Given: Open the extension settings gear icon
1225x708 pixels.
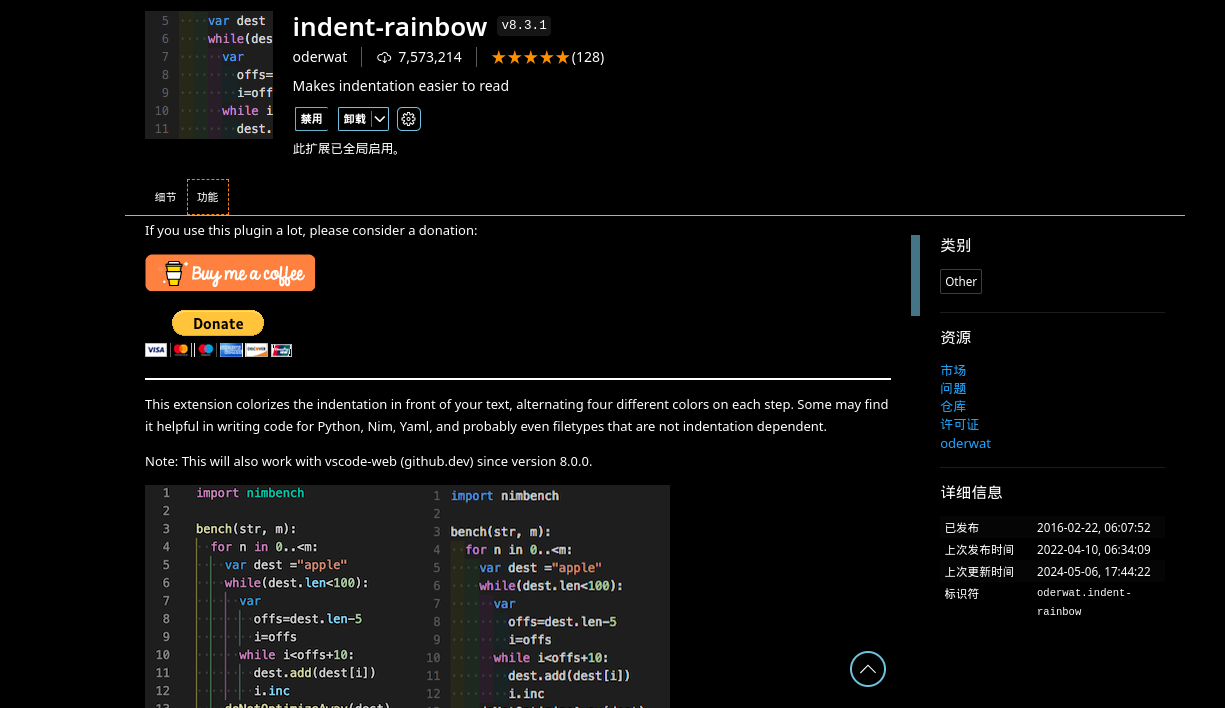Looking at the screenshot, I should click(408, 118).
